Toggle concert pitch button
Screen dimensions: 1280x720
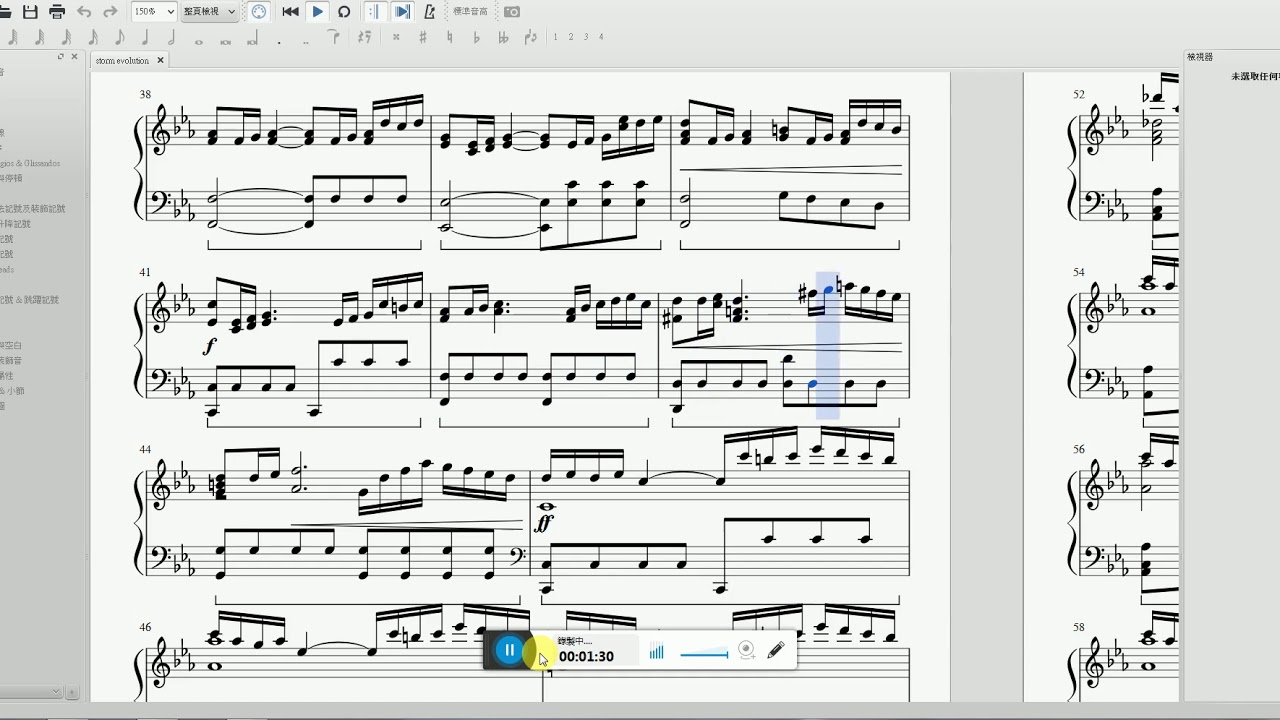(x=470, y=12)
